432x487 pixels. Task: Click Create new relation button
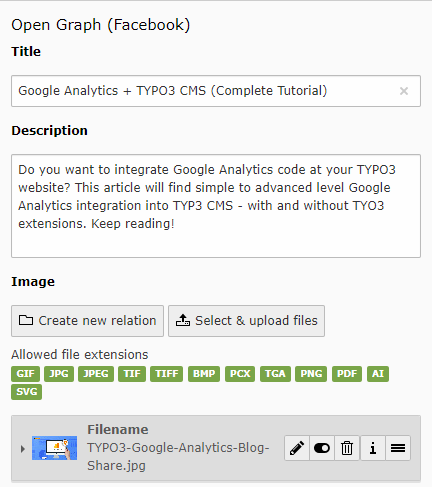87,321
